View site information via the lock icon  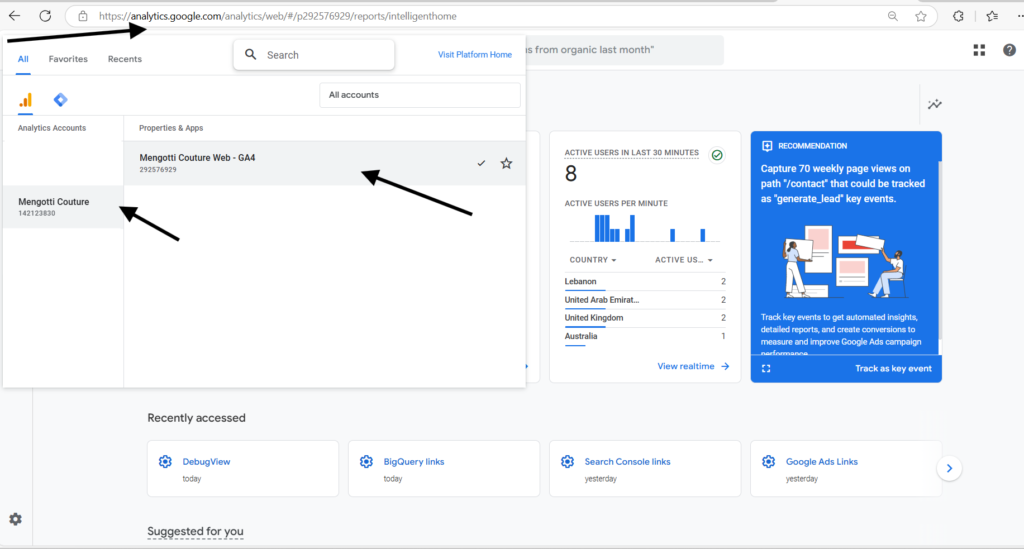83,16
